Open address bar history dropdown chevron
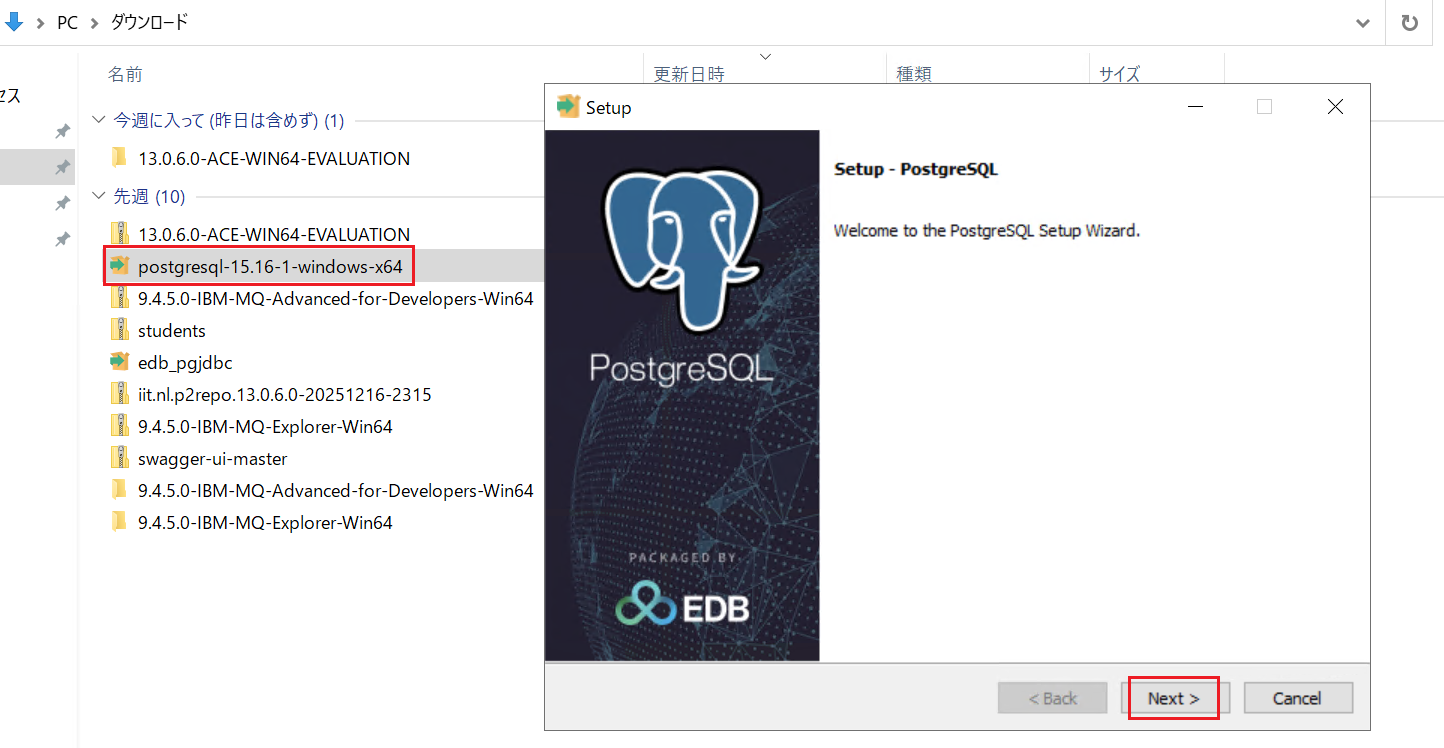1444x748 pixels. pos(1363,23)
